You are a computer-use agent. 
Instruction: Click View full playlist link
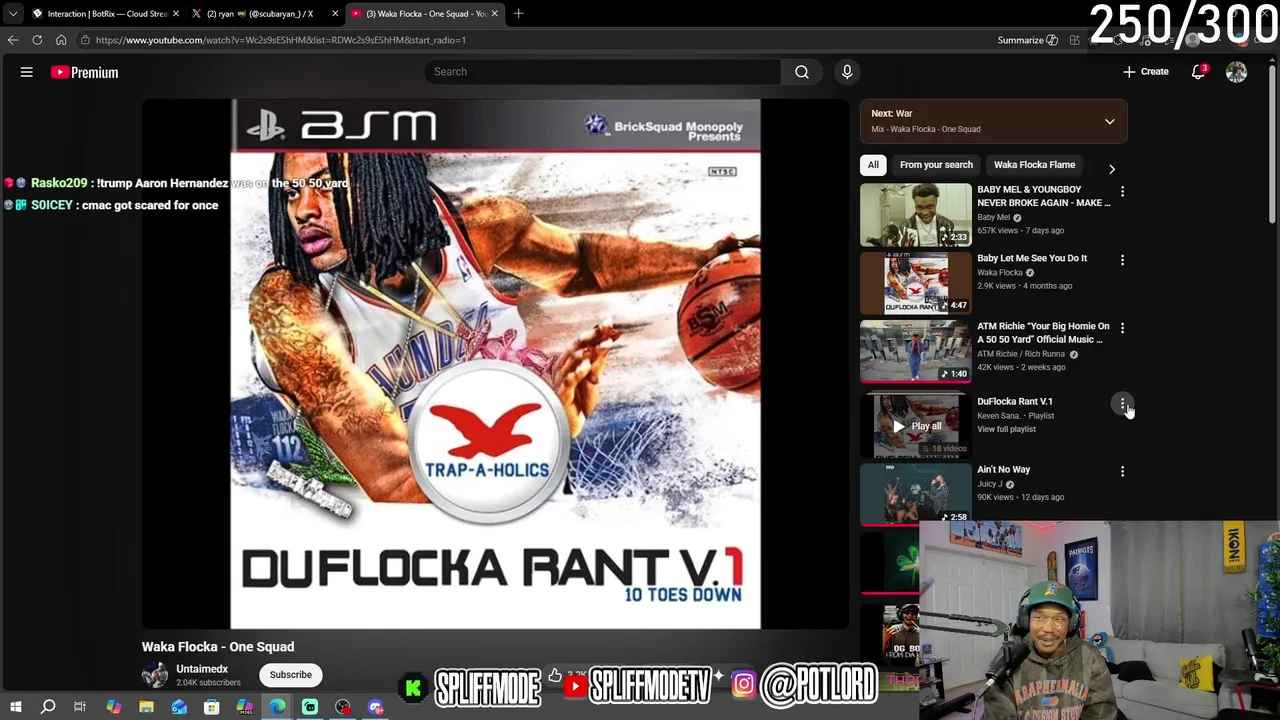coord(1006,429)
